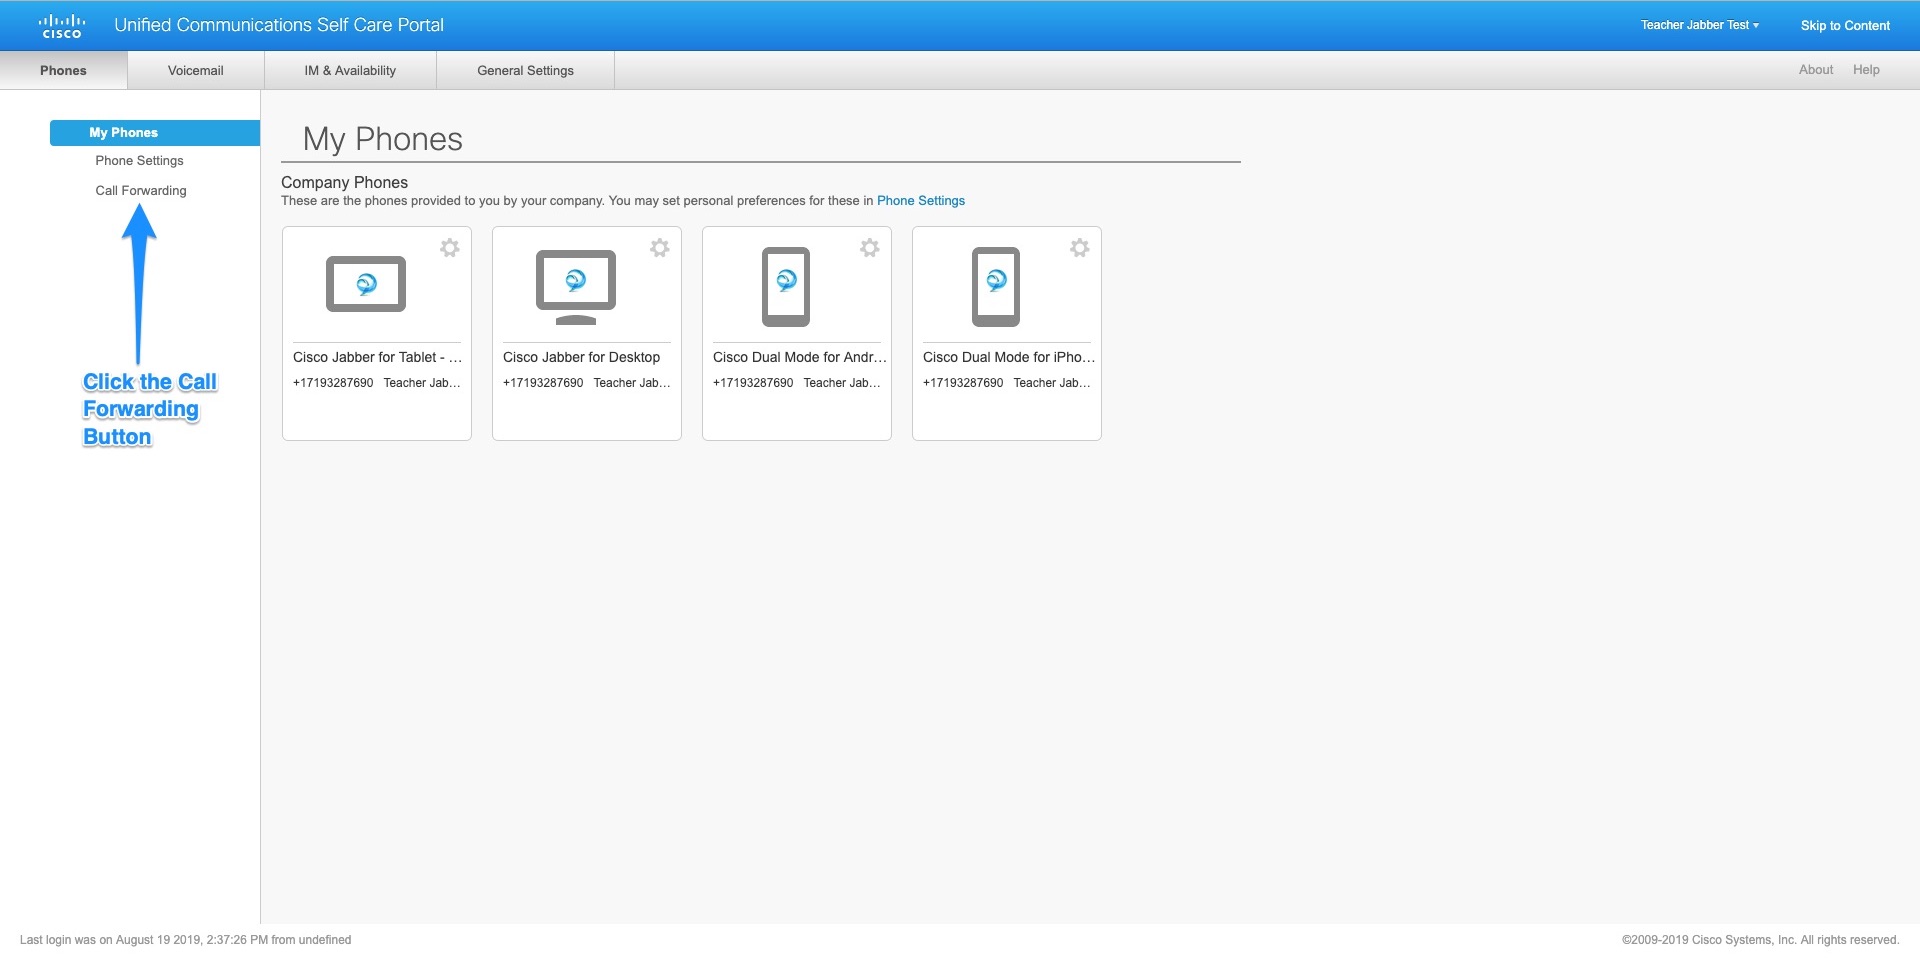
Task: Open the About link
Action: pos(1816,70)
